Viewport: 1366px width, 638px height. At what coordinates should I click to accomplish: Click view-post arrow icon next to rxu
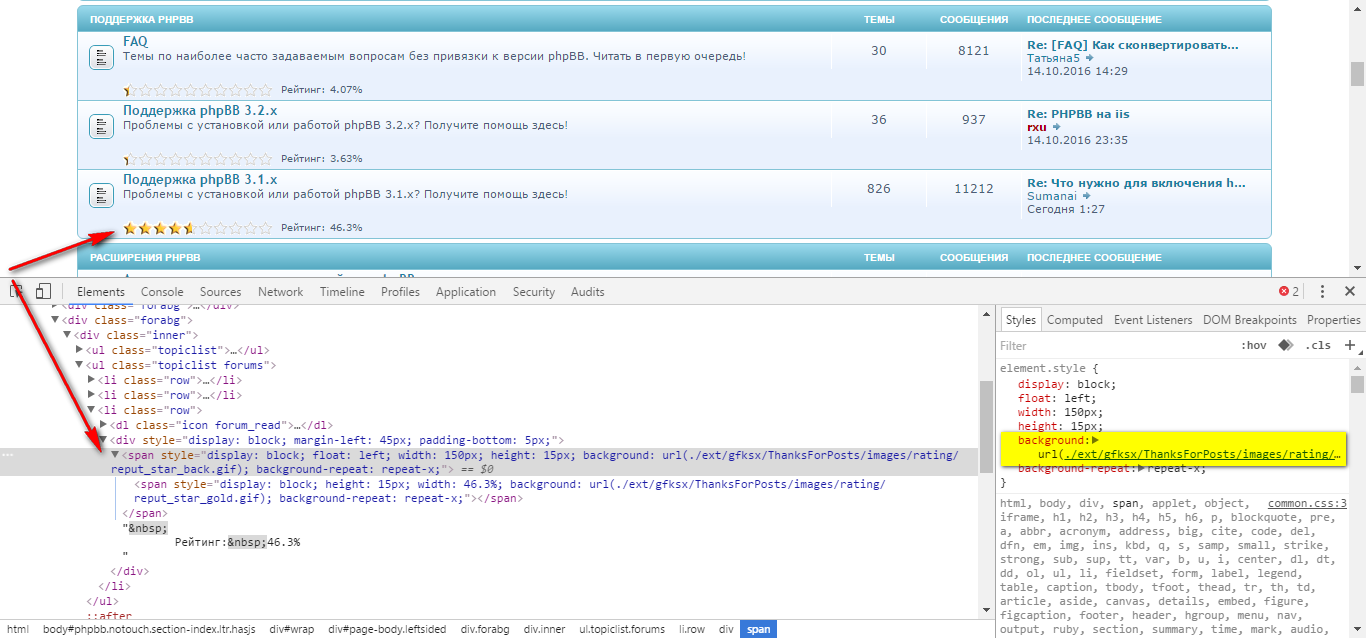click(1056, 127)
